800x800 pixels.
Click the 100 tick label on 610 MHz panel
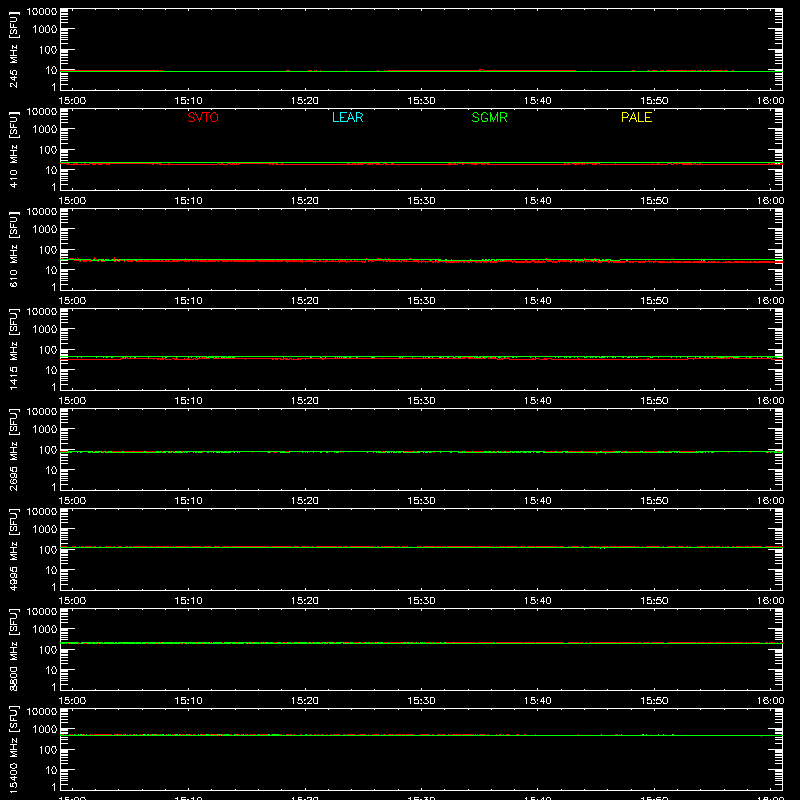[x=48, y=250]
